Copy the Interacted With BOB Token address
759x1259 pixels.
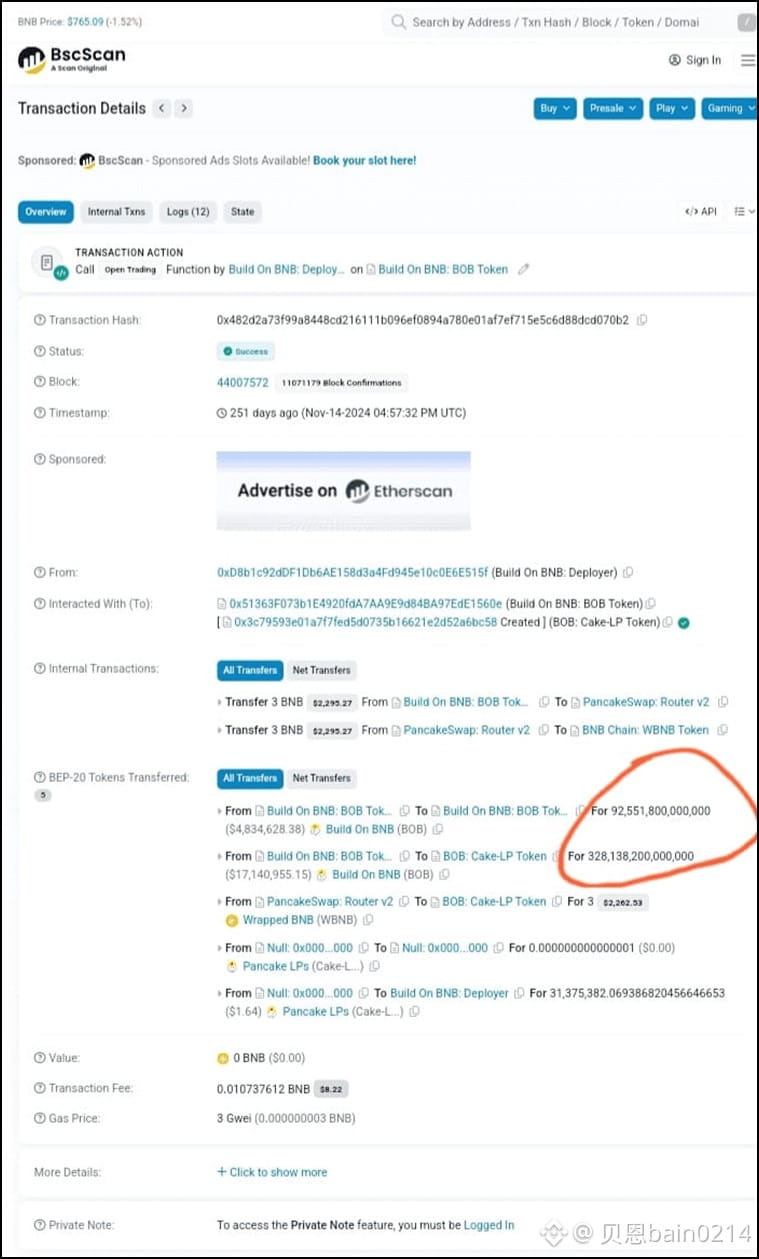(650, 604)
